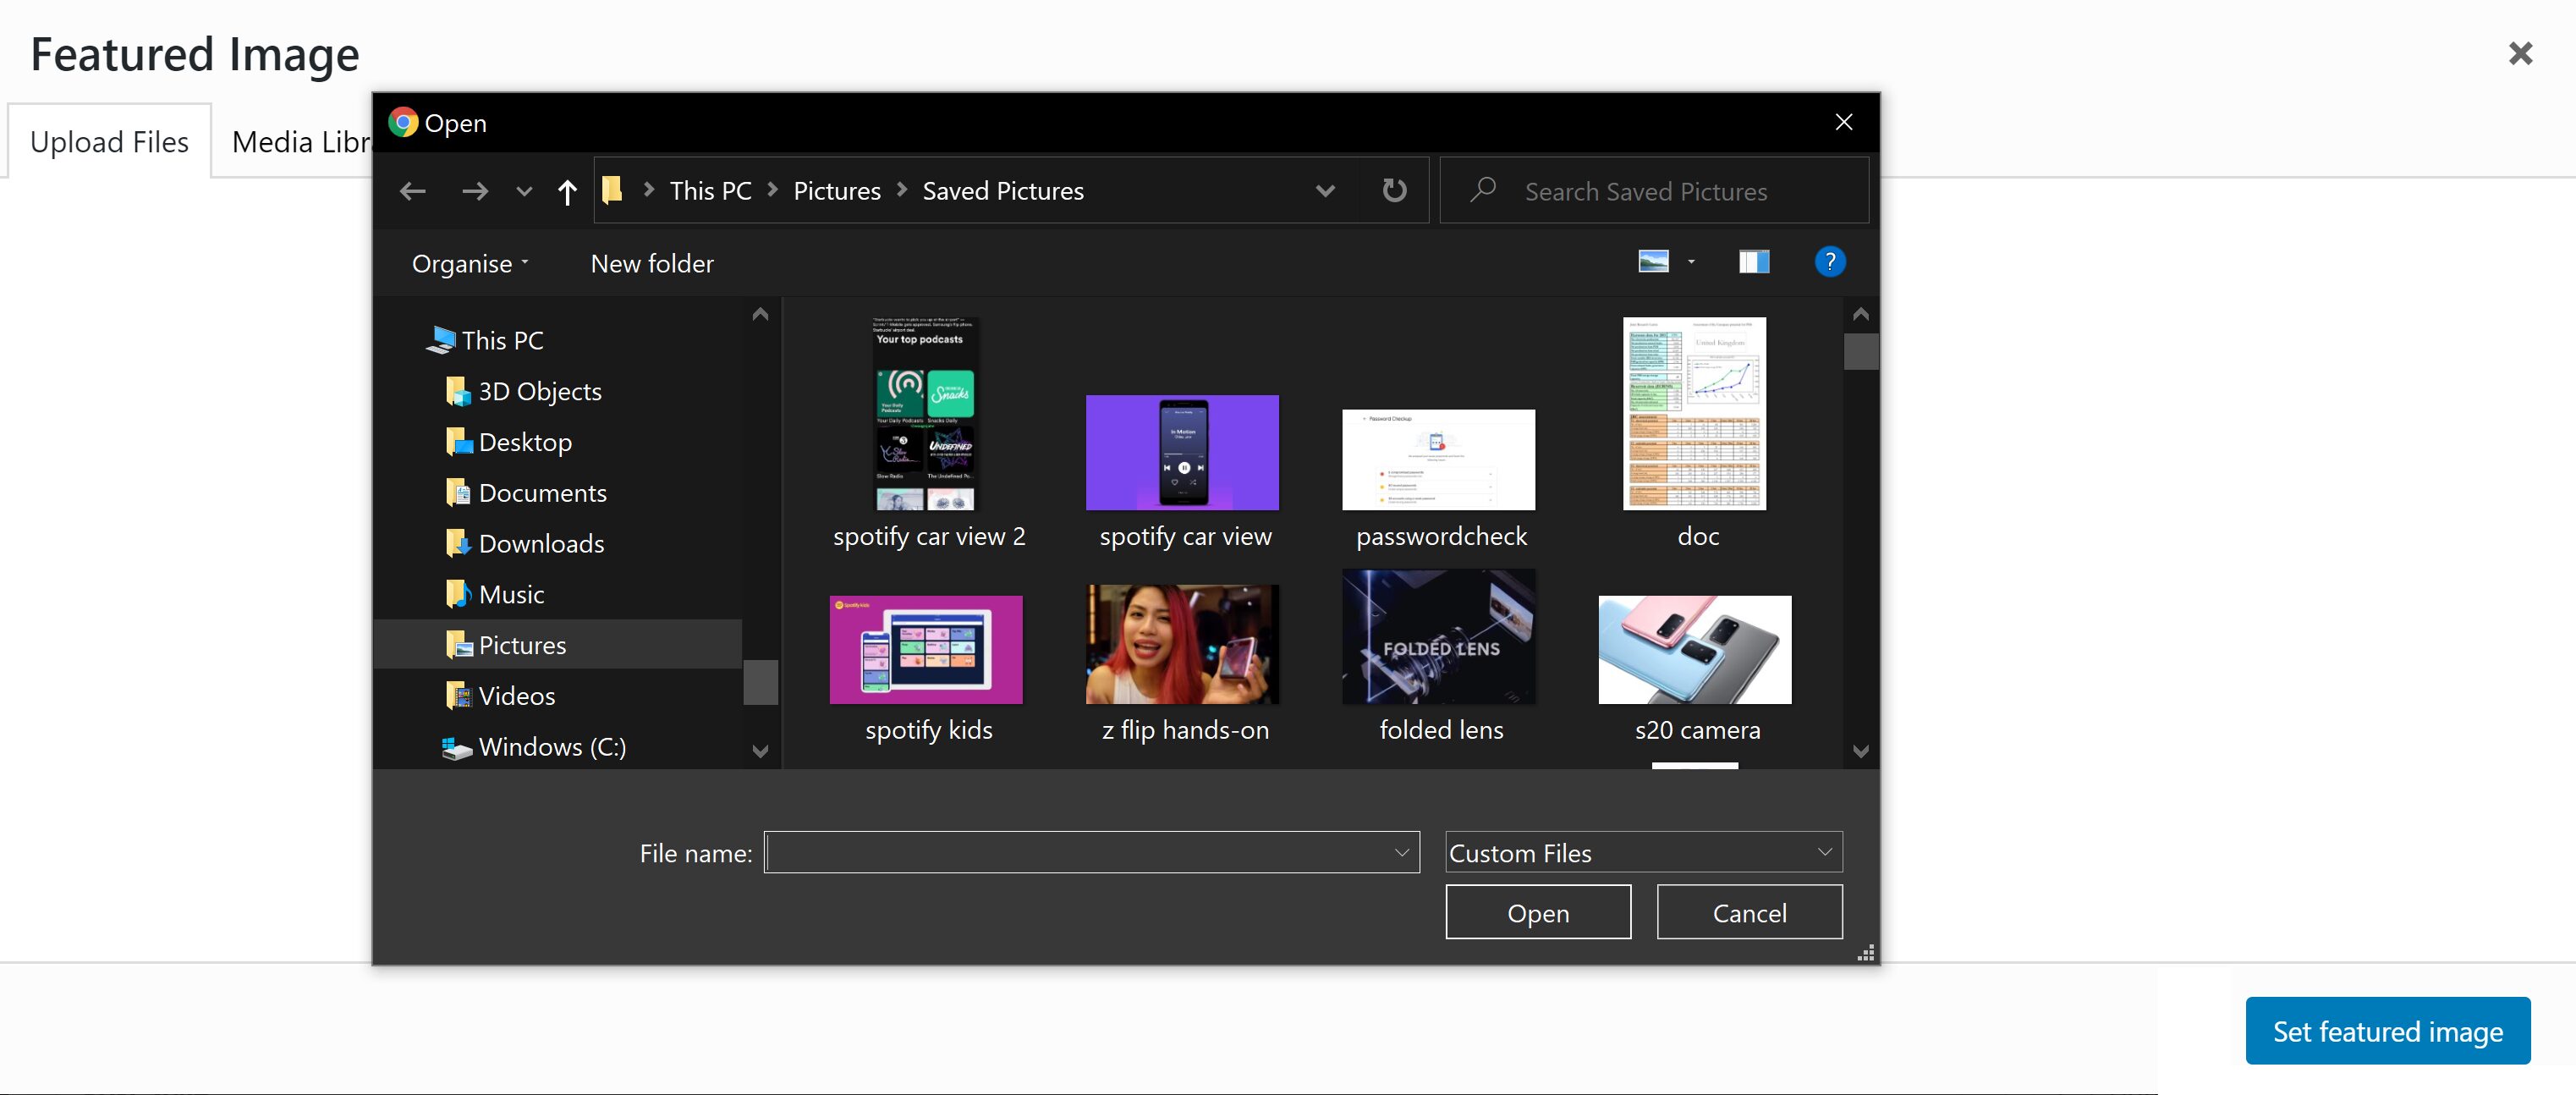Expand address bar previous locations dropdown
Image resolution: width=2576 pixels, height=1095 pixels.
[x=1325, y=191]
